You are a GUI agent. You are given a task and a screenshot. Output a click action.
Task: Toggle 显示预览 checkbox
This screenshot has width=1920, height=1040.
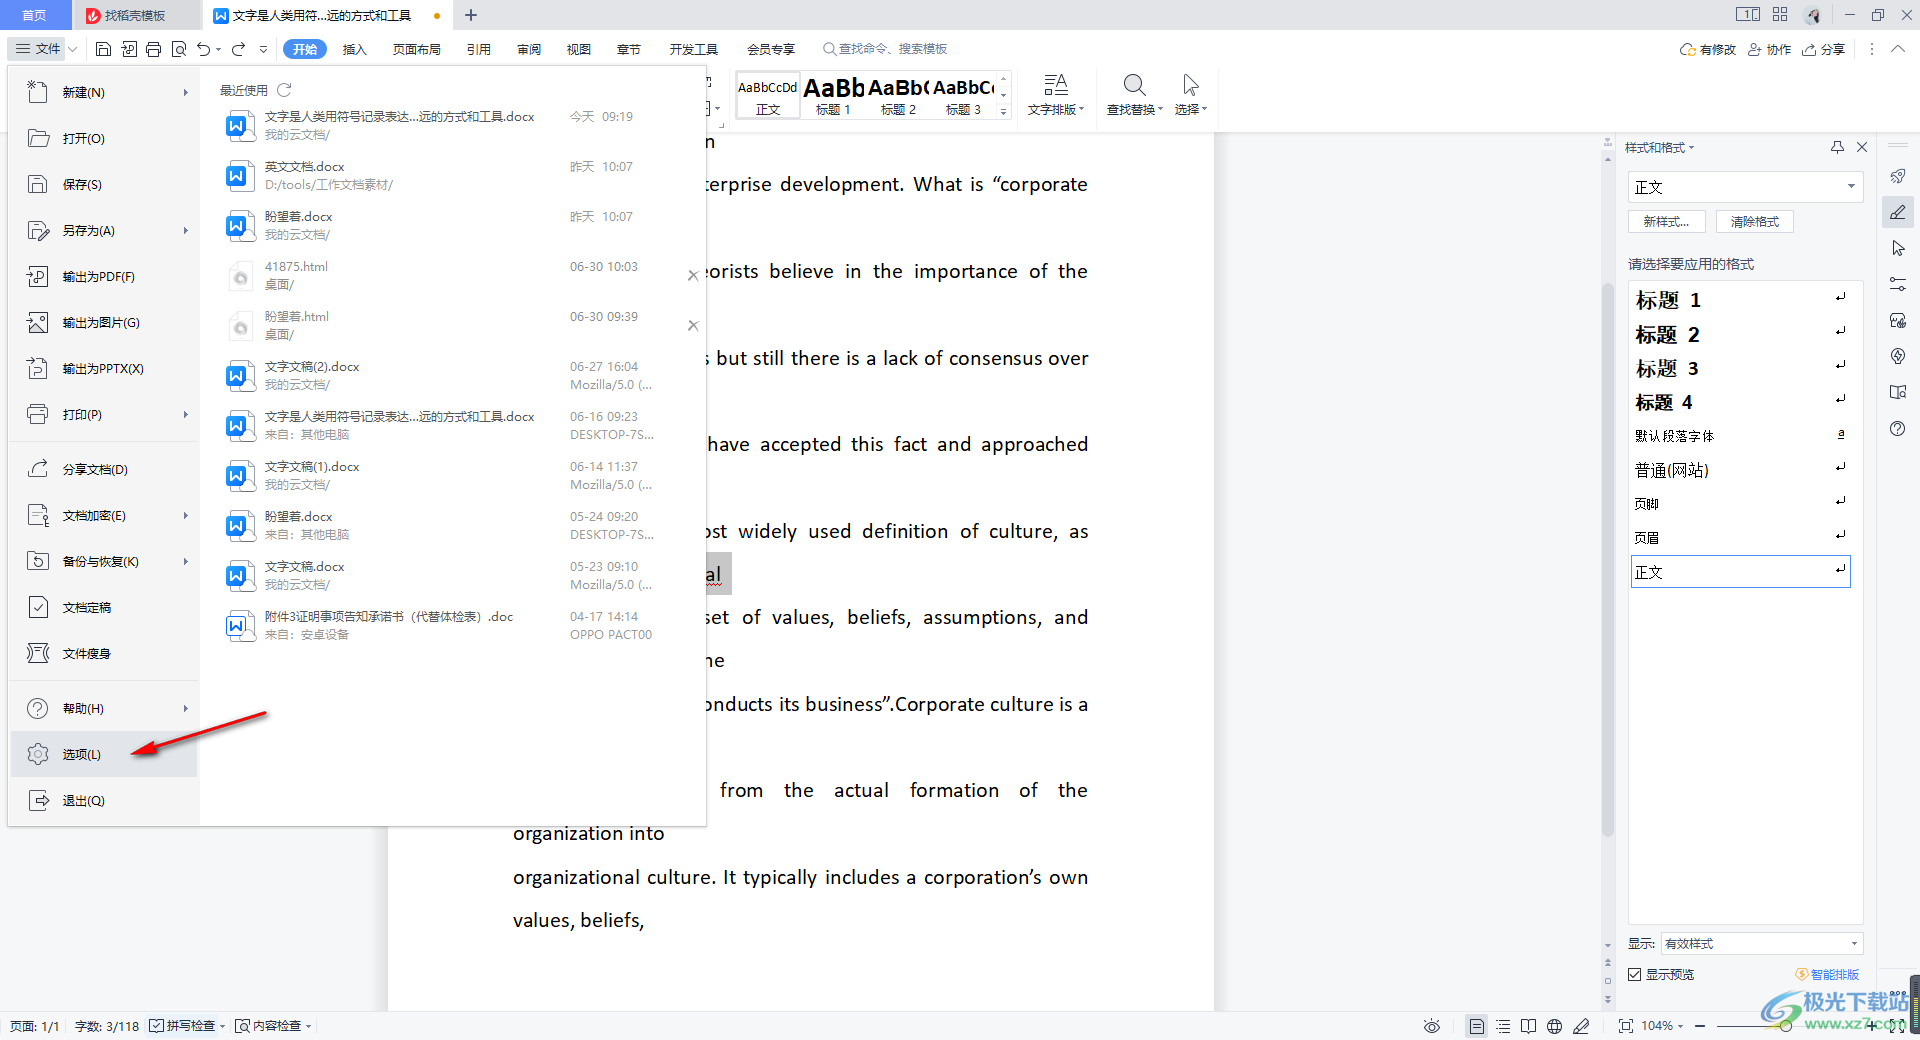coord(1635,974)
